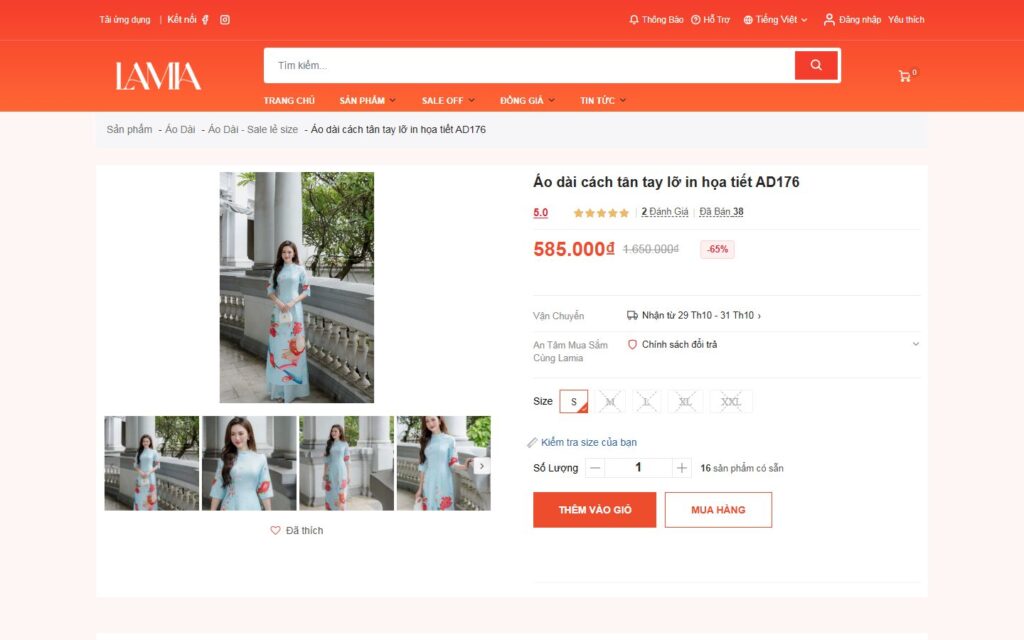Screen dimensions: 1024x640
Task: Click the heart Đã thích icon
Action: click(x=275, y=530)
